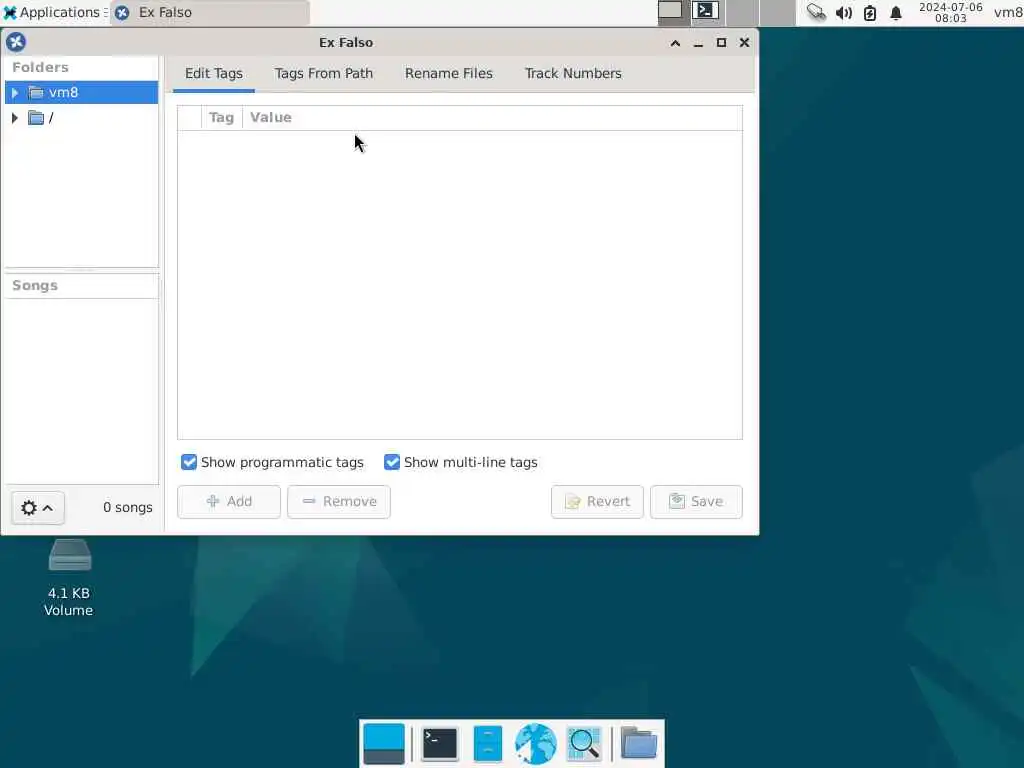This screenshot has width=1024, height=768.
Task: Launch the terminal from the dock
Action: point(440,744)
